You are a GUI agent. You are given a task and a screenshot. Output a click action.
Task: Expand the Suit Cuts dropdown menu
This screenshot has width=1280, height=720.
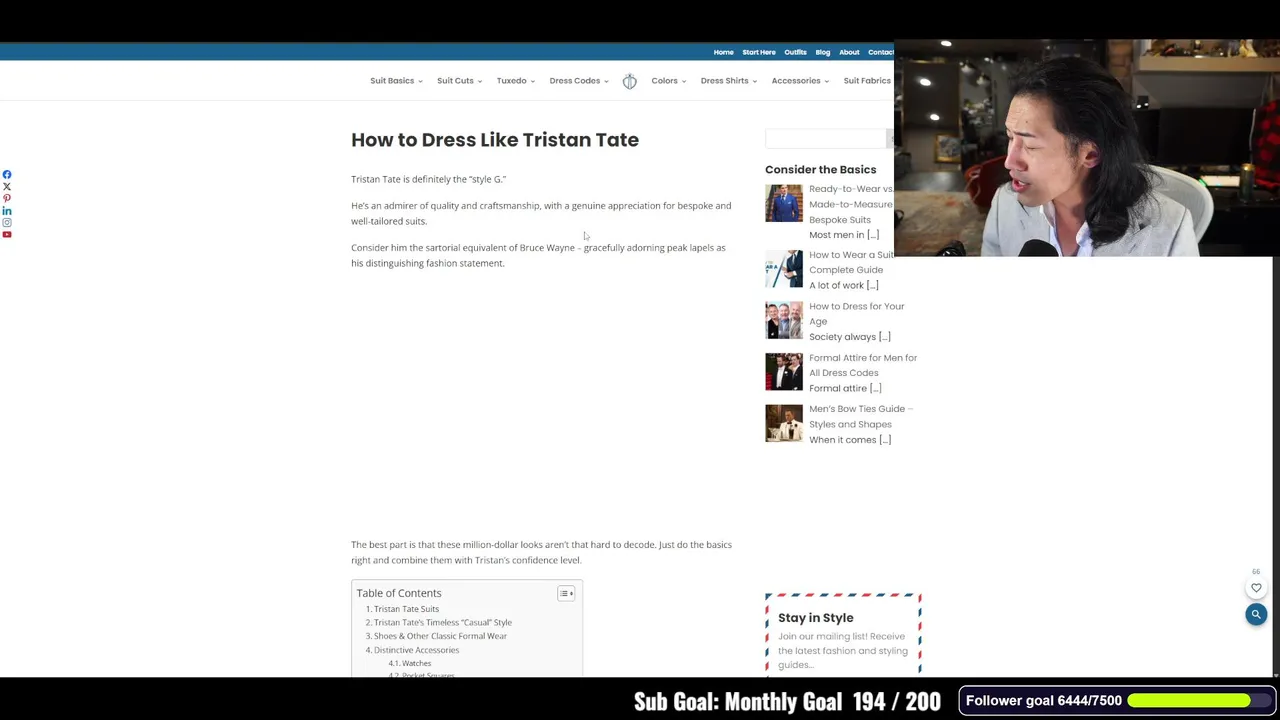(459, 81)
